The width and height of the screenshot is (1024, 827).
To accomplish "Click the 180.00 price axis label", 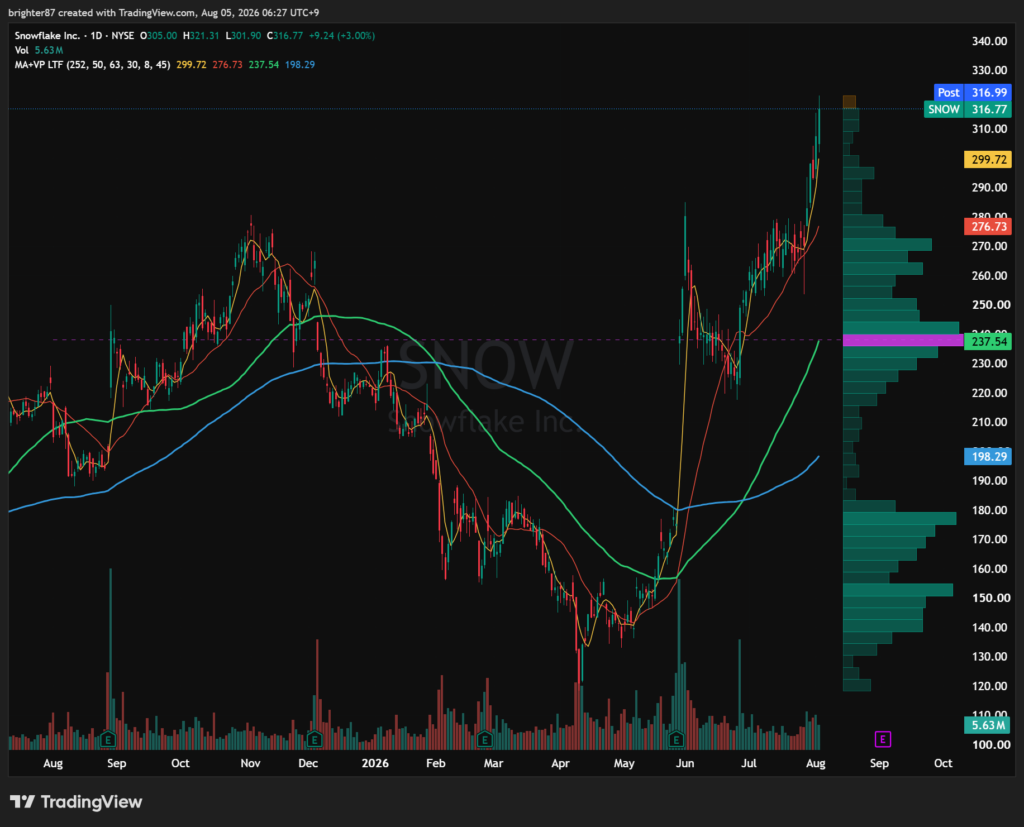I will [x=989, y=510].
